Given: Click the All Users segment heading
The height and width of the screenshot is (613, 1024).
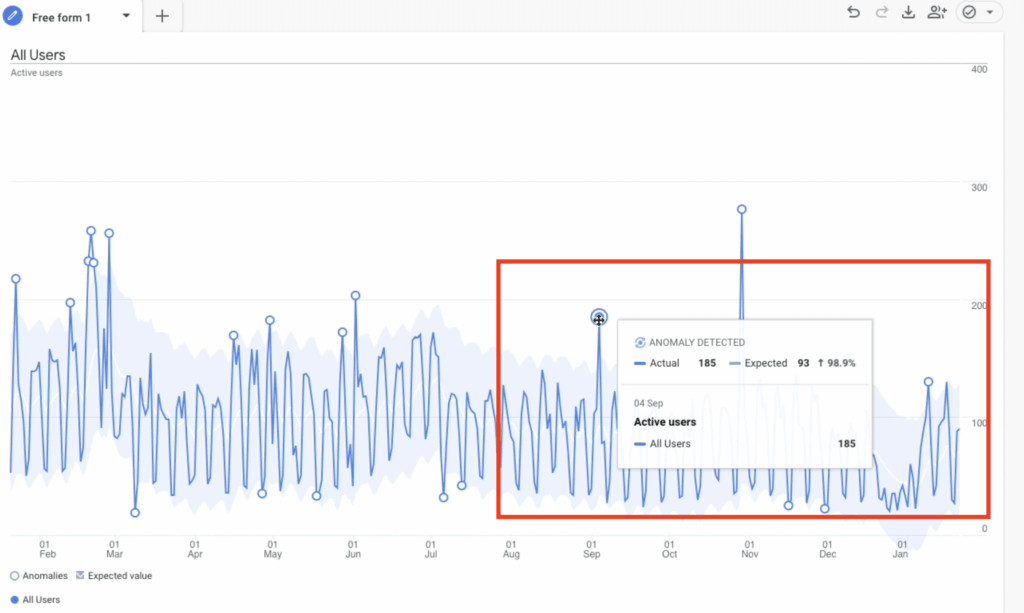Looking at the screenshot, I should (x=38, y=55).
